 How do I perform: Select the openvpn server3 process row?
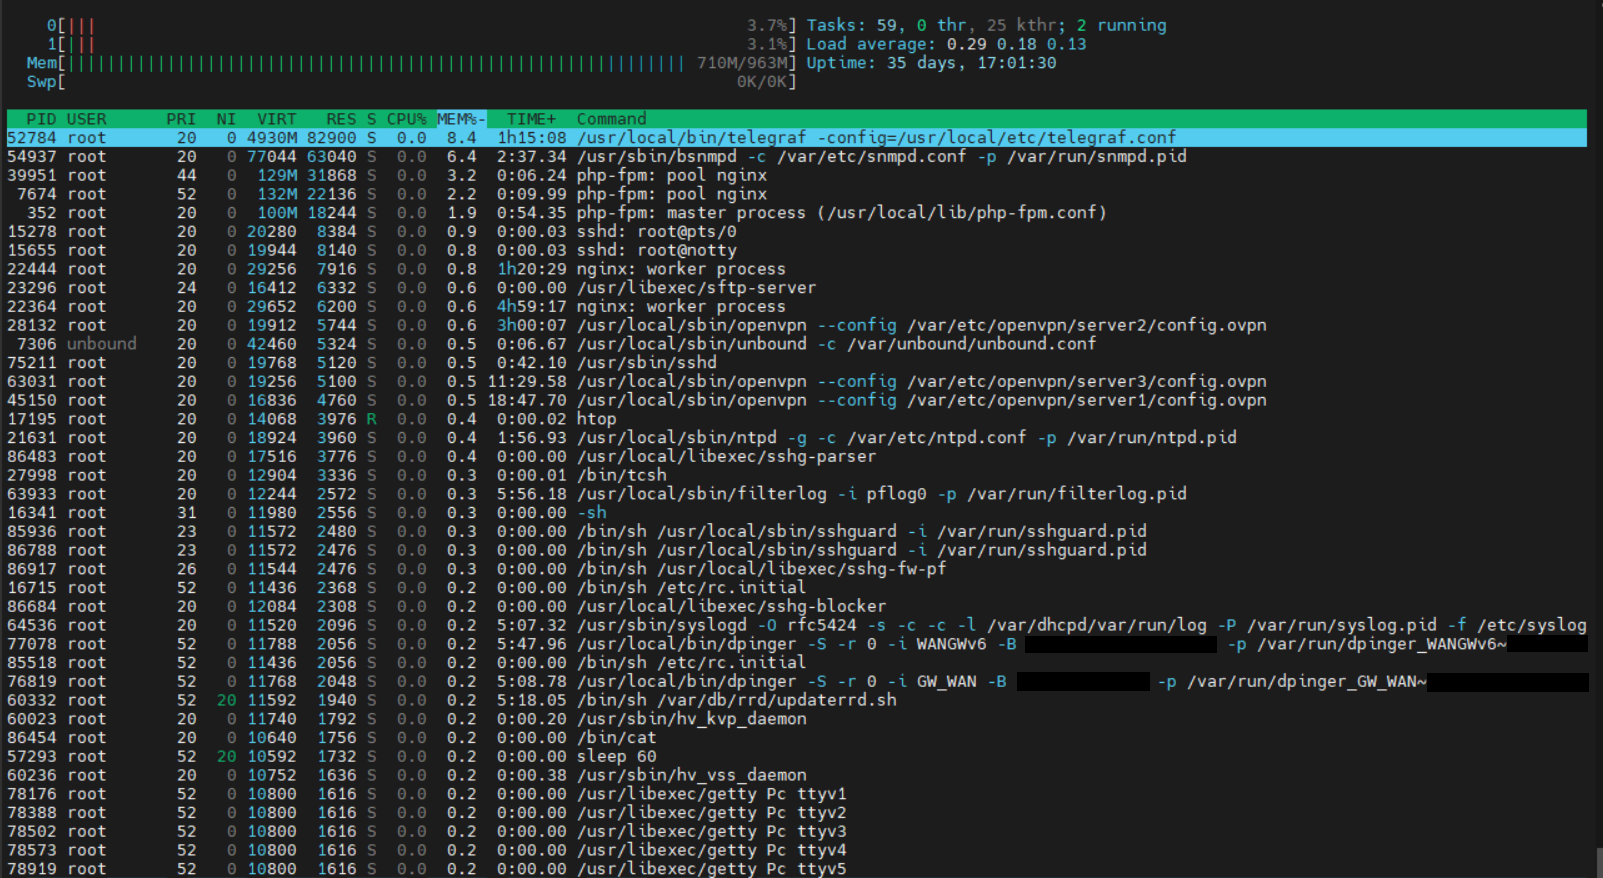coord(796,381)
